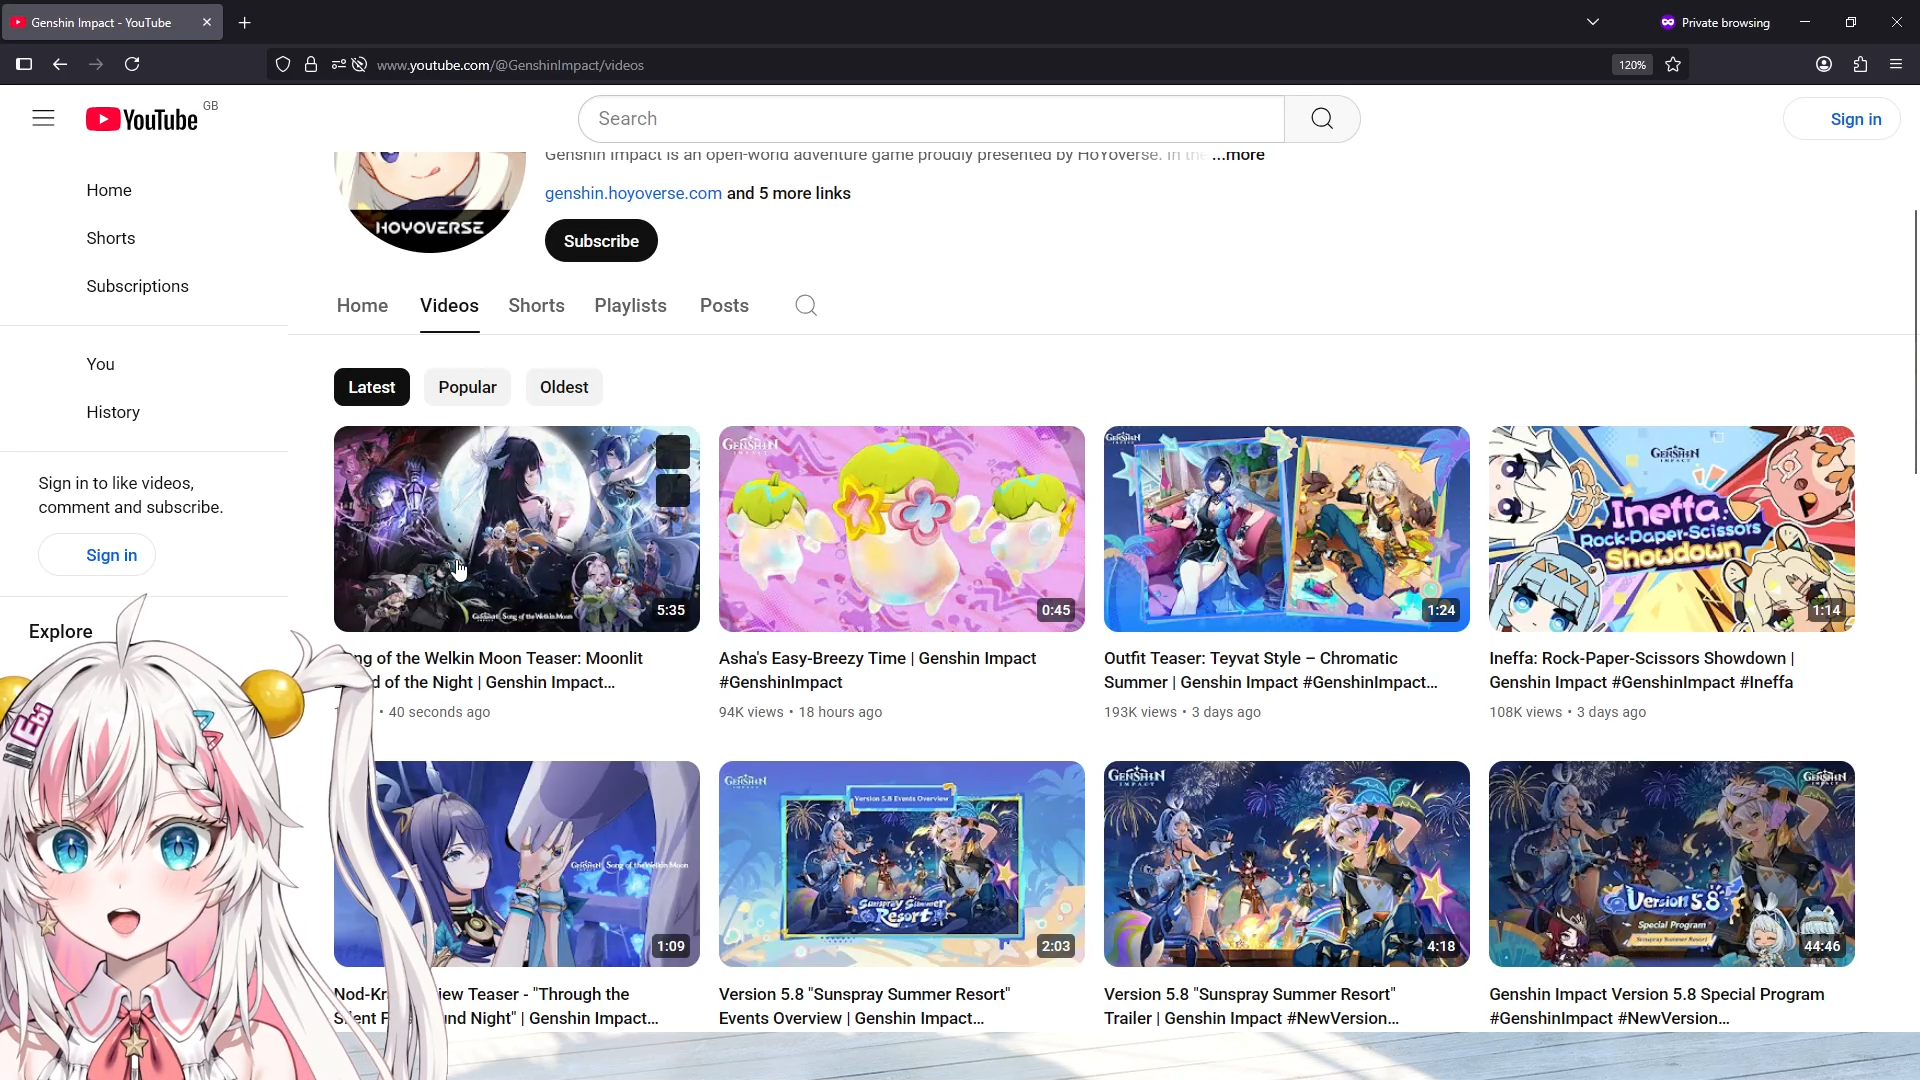Open the Firefox application menu
This screenshot has width=1920, height=1080.
pos(1896,65)
